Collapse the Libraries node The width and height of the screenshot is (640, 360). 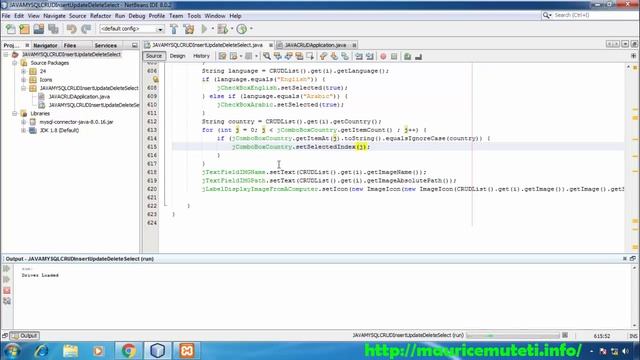[15, 113]
